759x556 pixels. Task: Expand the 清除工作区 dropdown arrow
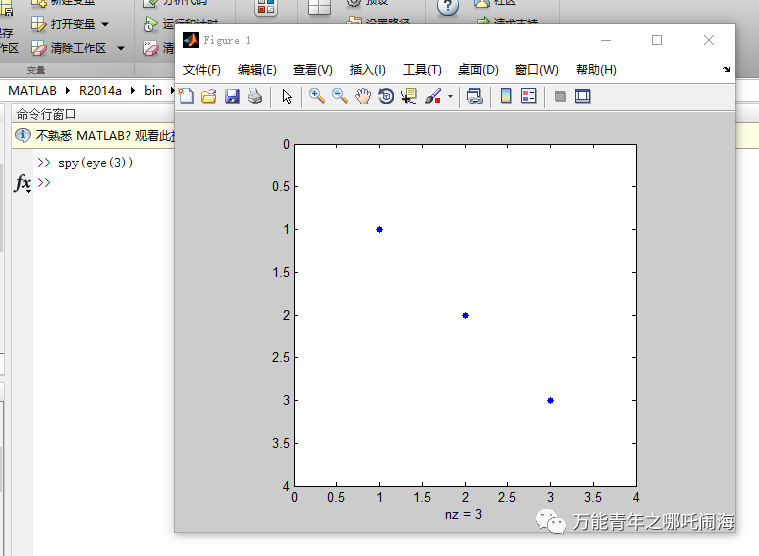click(x=121, y=48)
